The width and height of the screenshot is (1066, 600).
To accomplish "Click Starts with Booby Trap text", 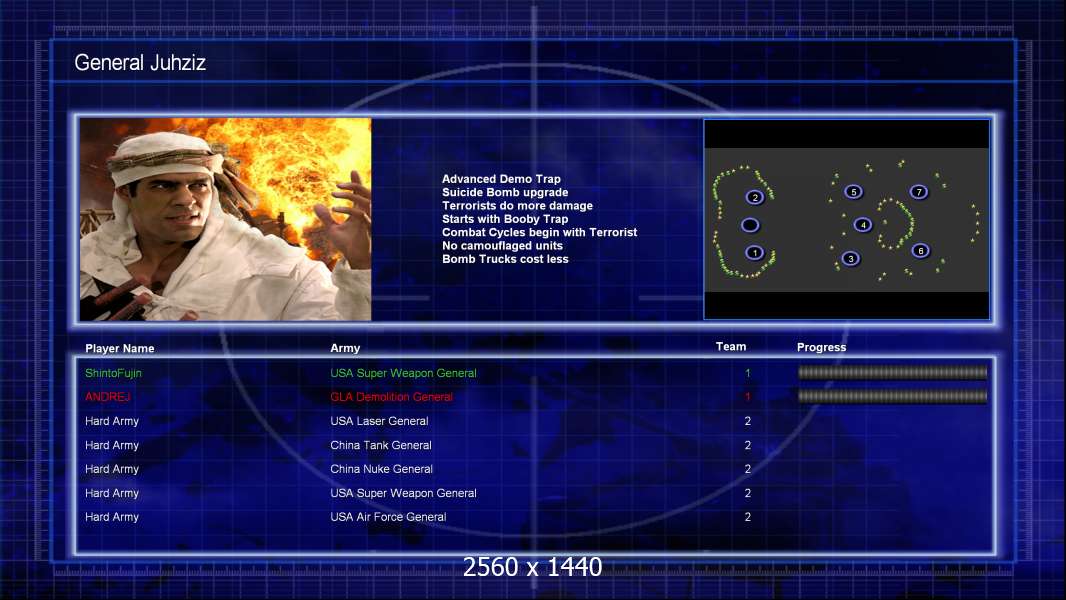I will click(x=505, y=219).
